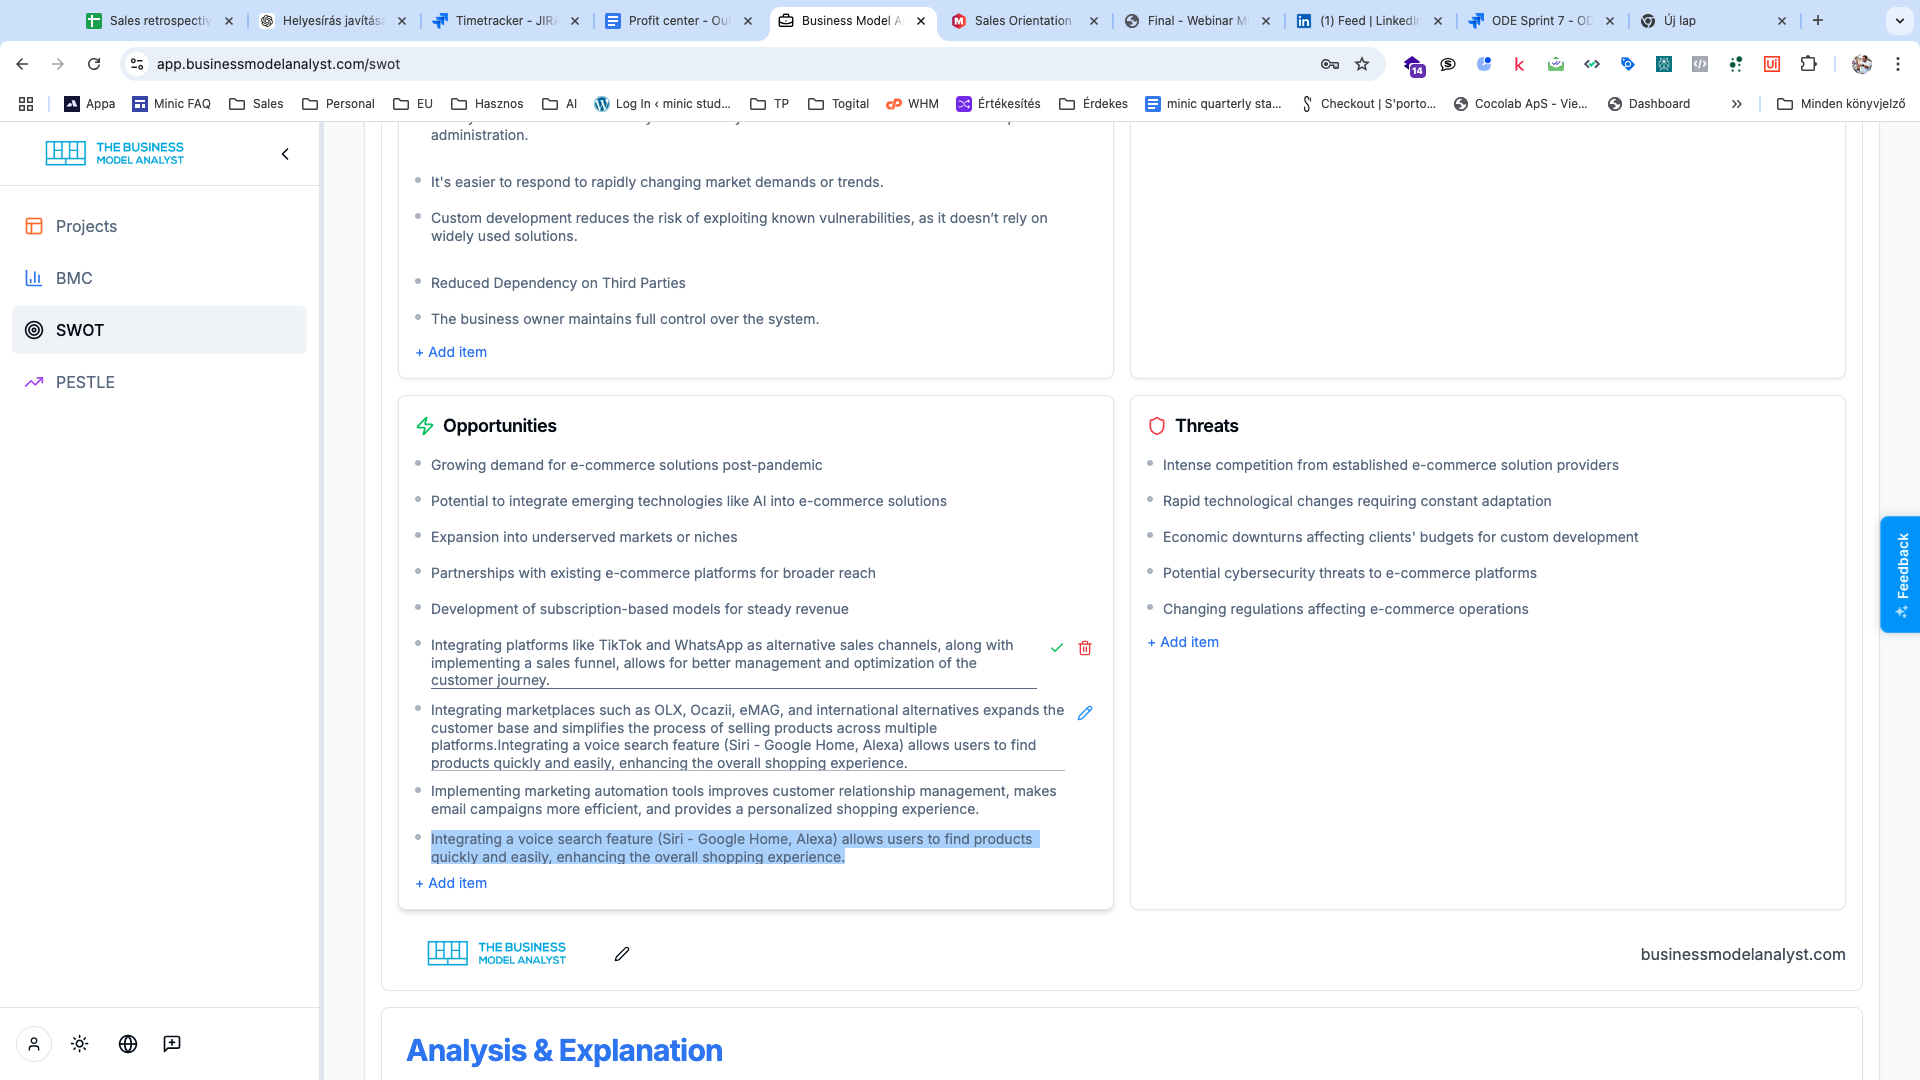Open language globe icon
This screenshot has width=1920, height=1080.
pyautogui.click(x=128, y=1044)
